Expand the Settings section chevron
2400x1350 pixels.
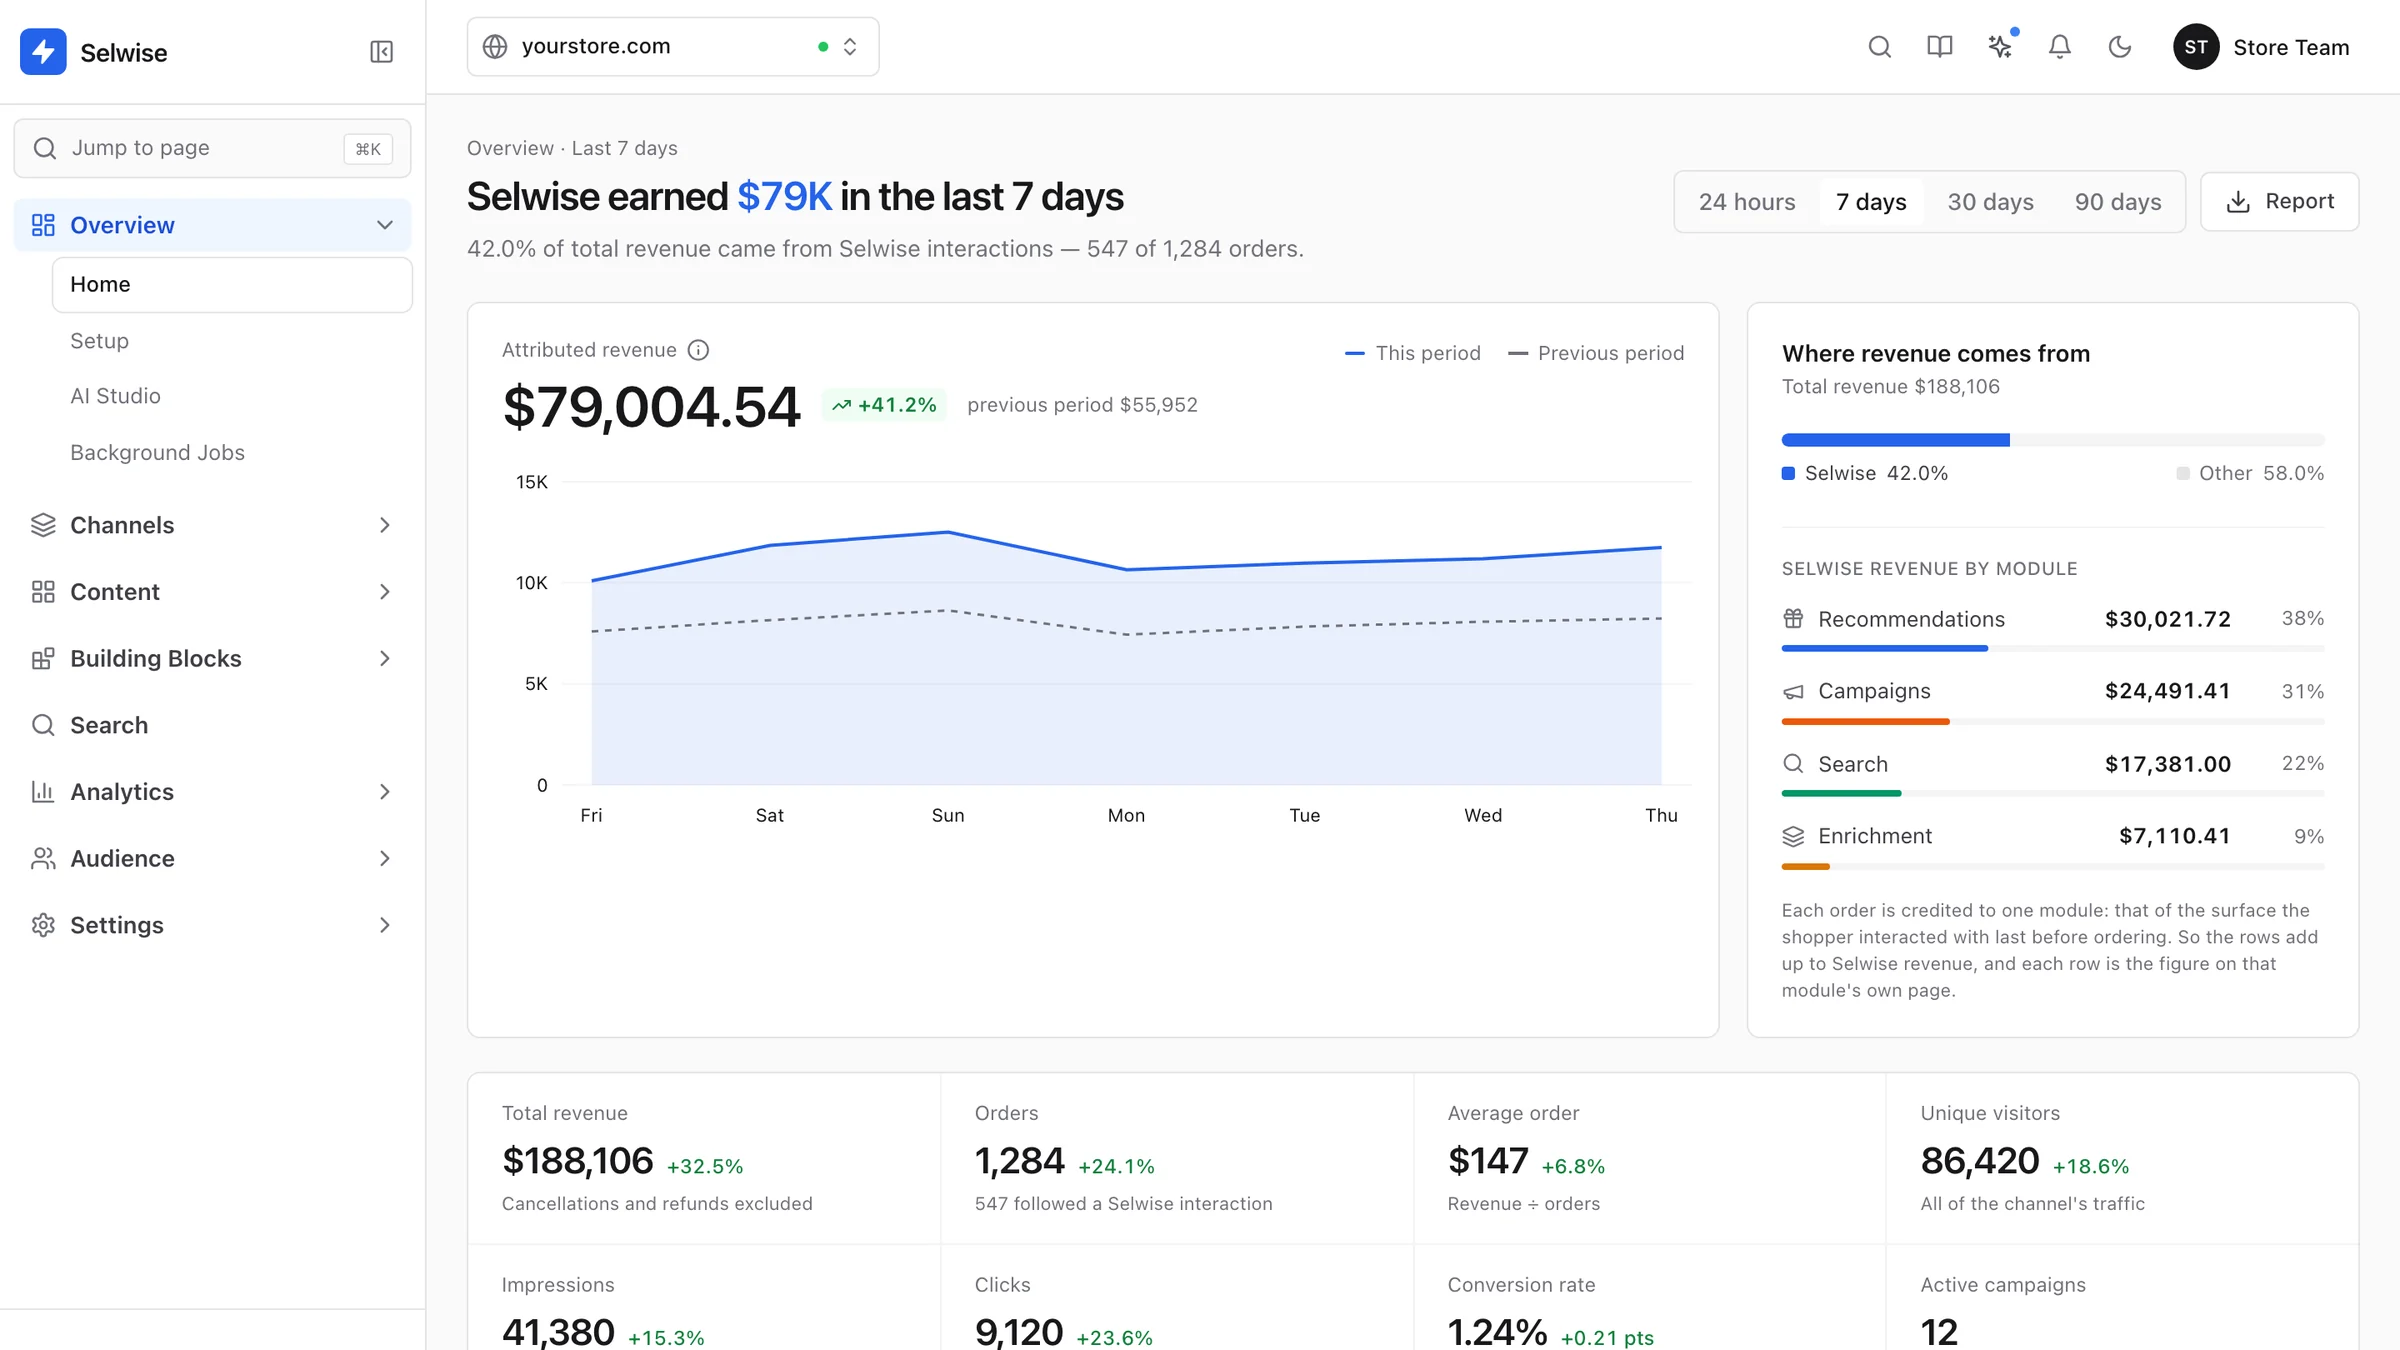pos(385,925)
